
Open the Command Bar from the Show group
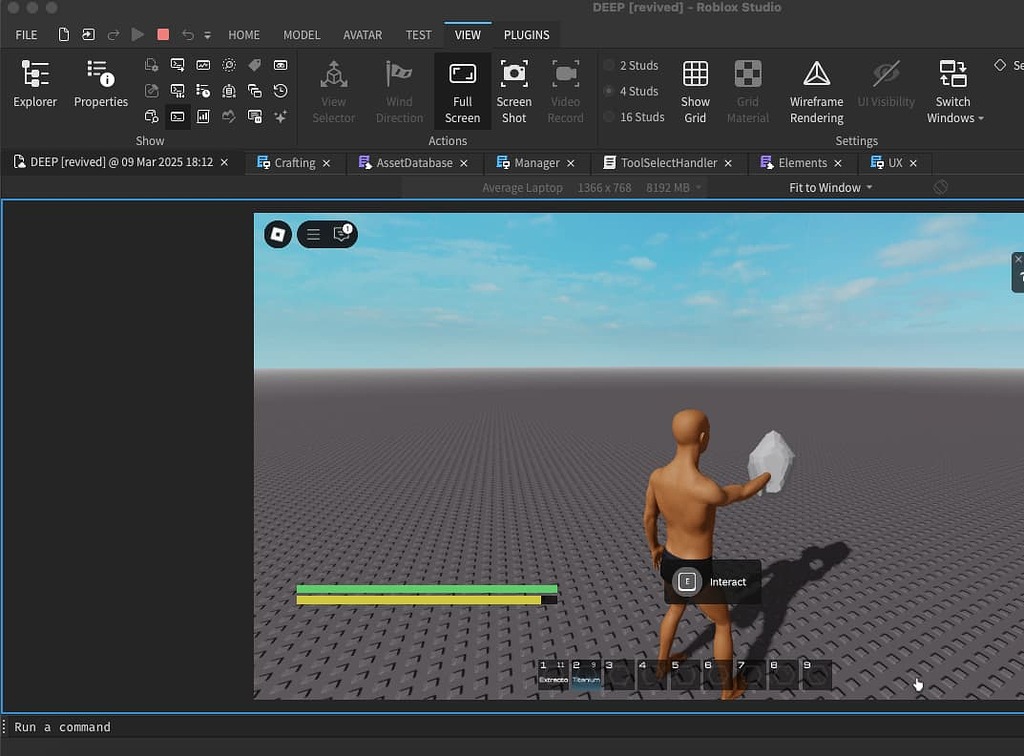coord(177,116)
